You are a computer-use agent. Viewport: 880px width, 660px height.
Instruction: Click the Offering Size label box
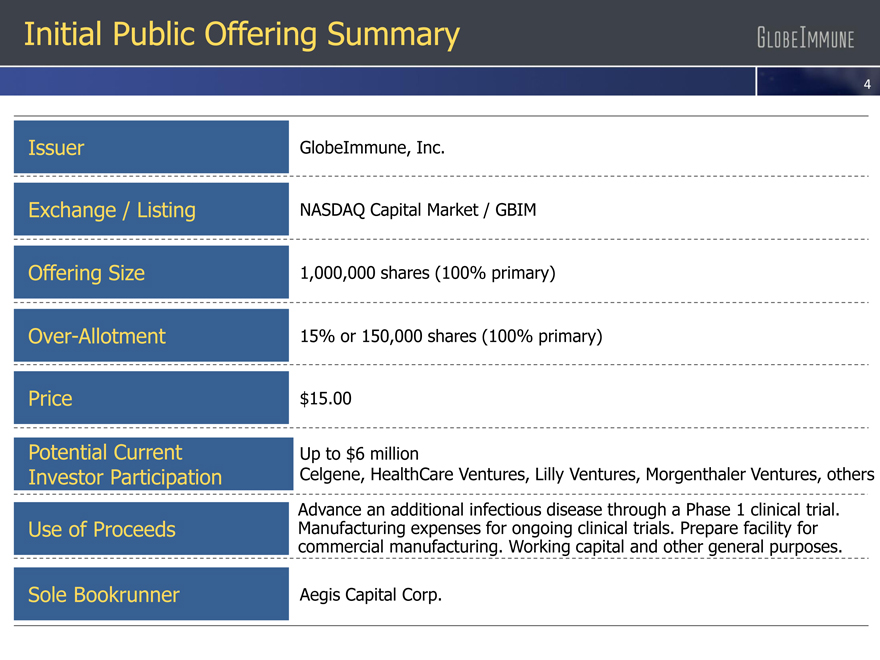point(151,273)
